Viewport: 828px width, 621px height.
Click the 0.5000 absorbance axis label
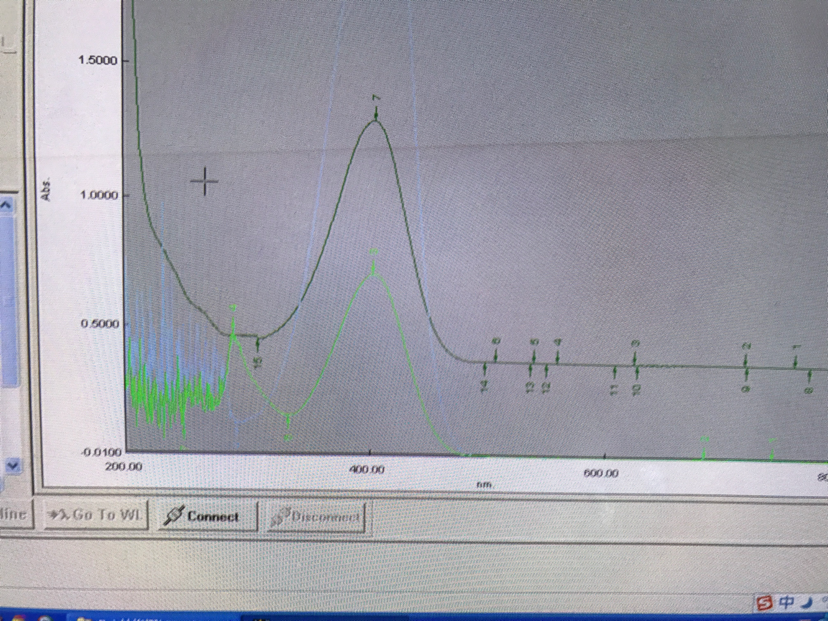(x=100, y=323)
